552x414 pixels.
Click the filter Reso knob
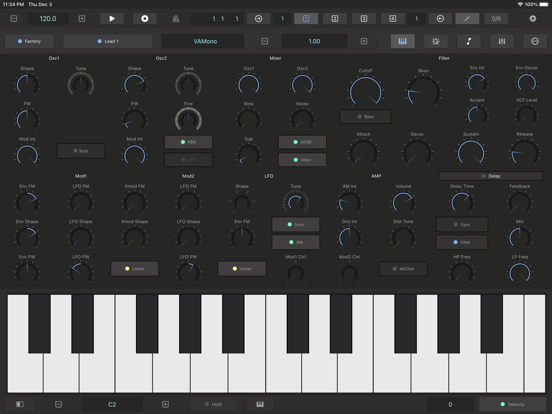(423, 92)
